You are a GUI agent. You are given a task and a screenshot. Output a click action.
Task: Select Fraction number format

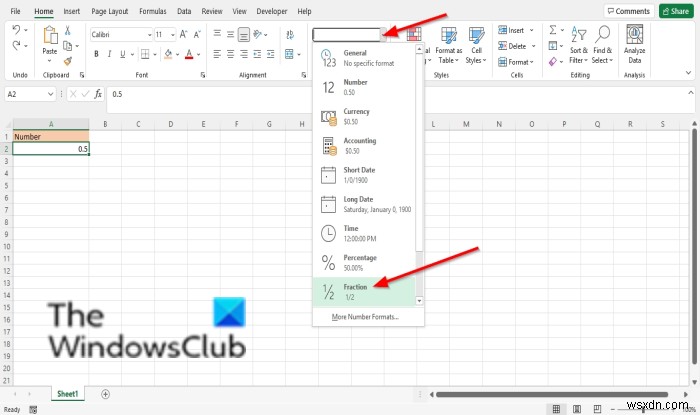click(364, 292)
